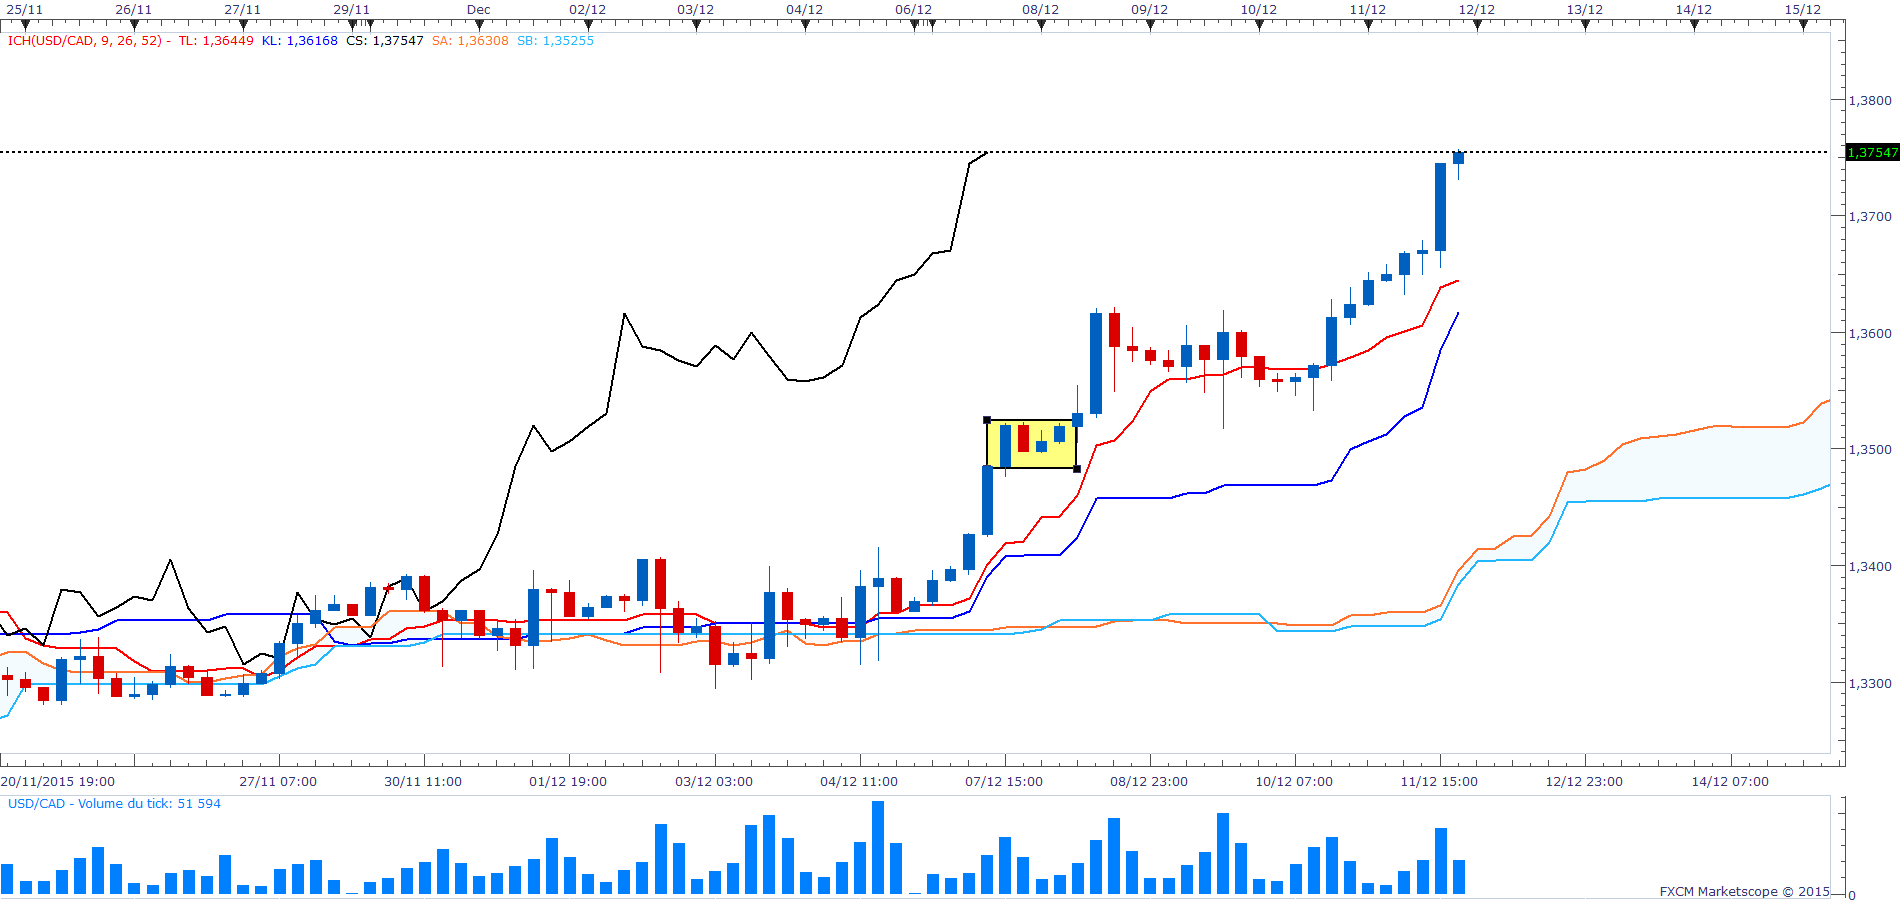1903x900 pixels.
Task: Click the 10/12 07:00 time label
Action: coord(1294,782)
